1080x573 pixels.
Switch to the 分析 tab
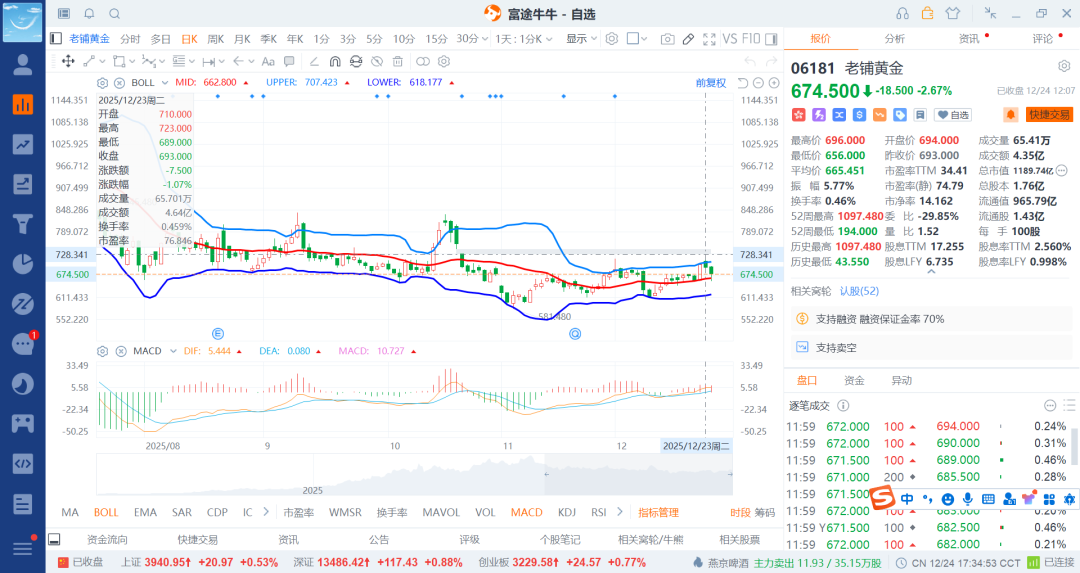click(x=894, y=39)
